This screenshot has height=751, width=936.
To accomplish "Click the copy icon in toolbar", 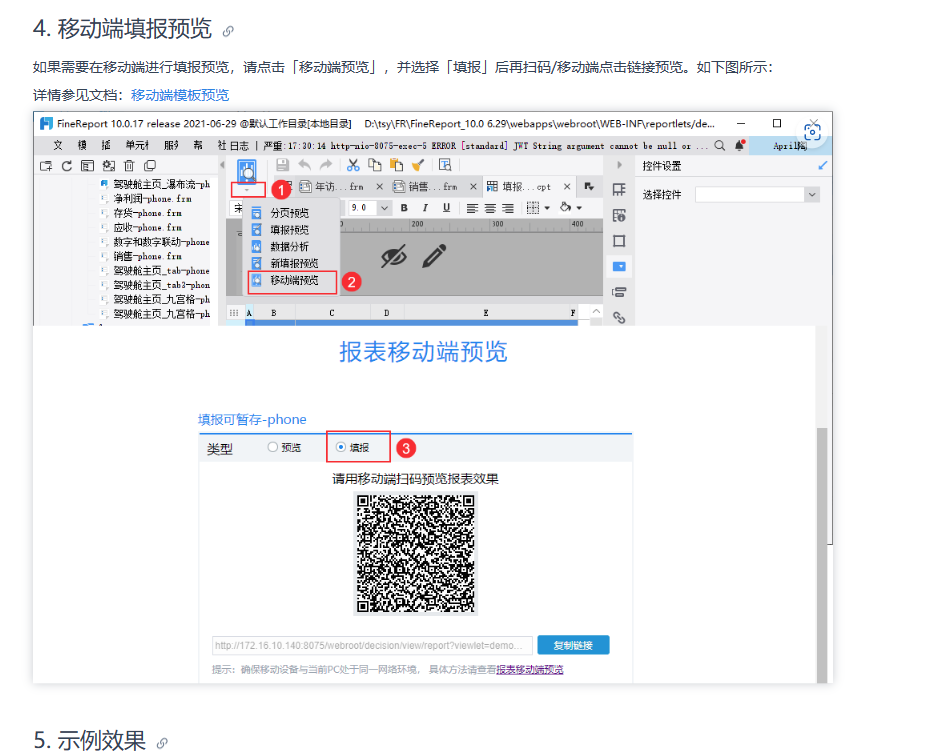I will pos(375,165).
